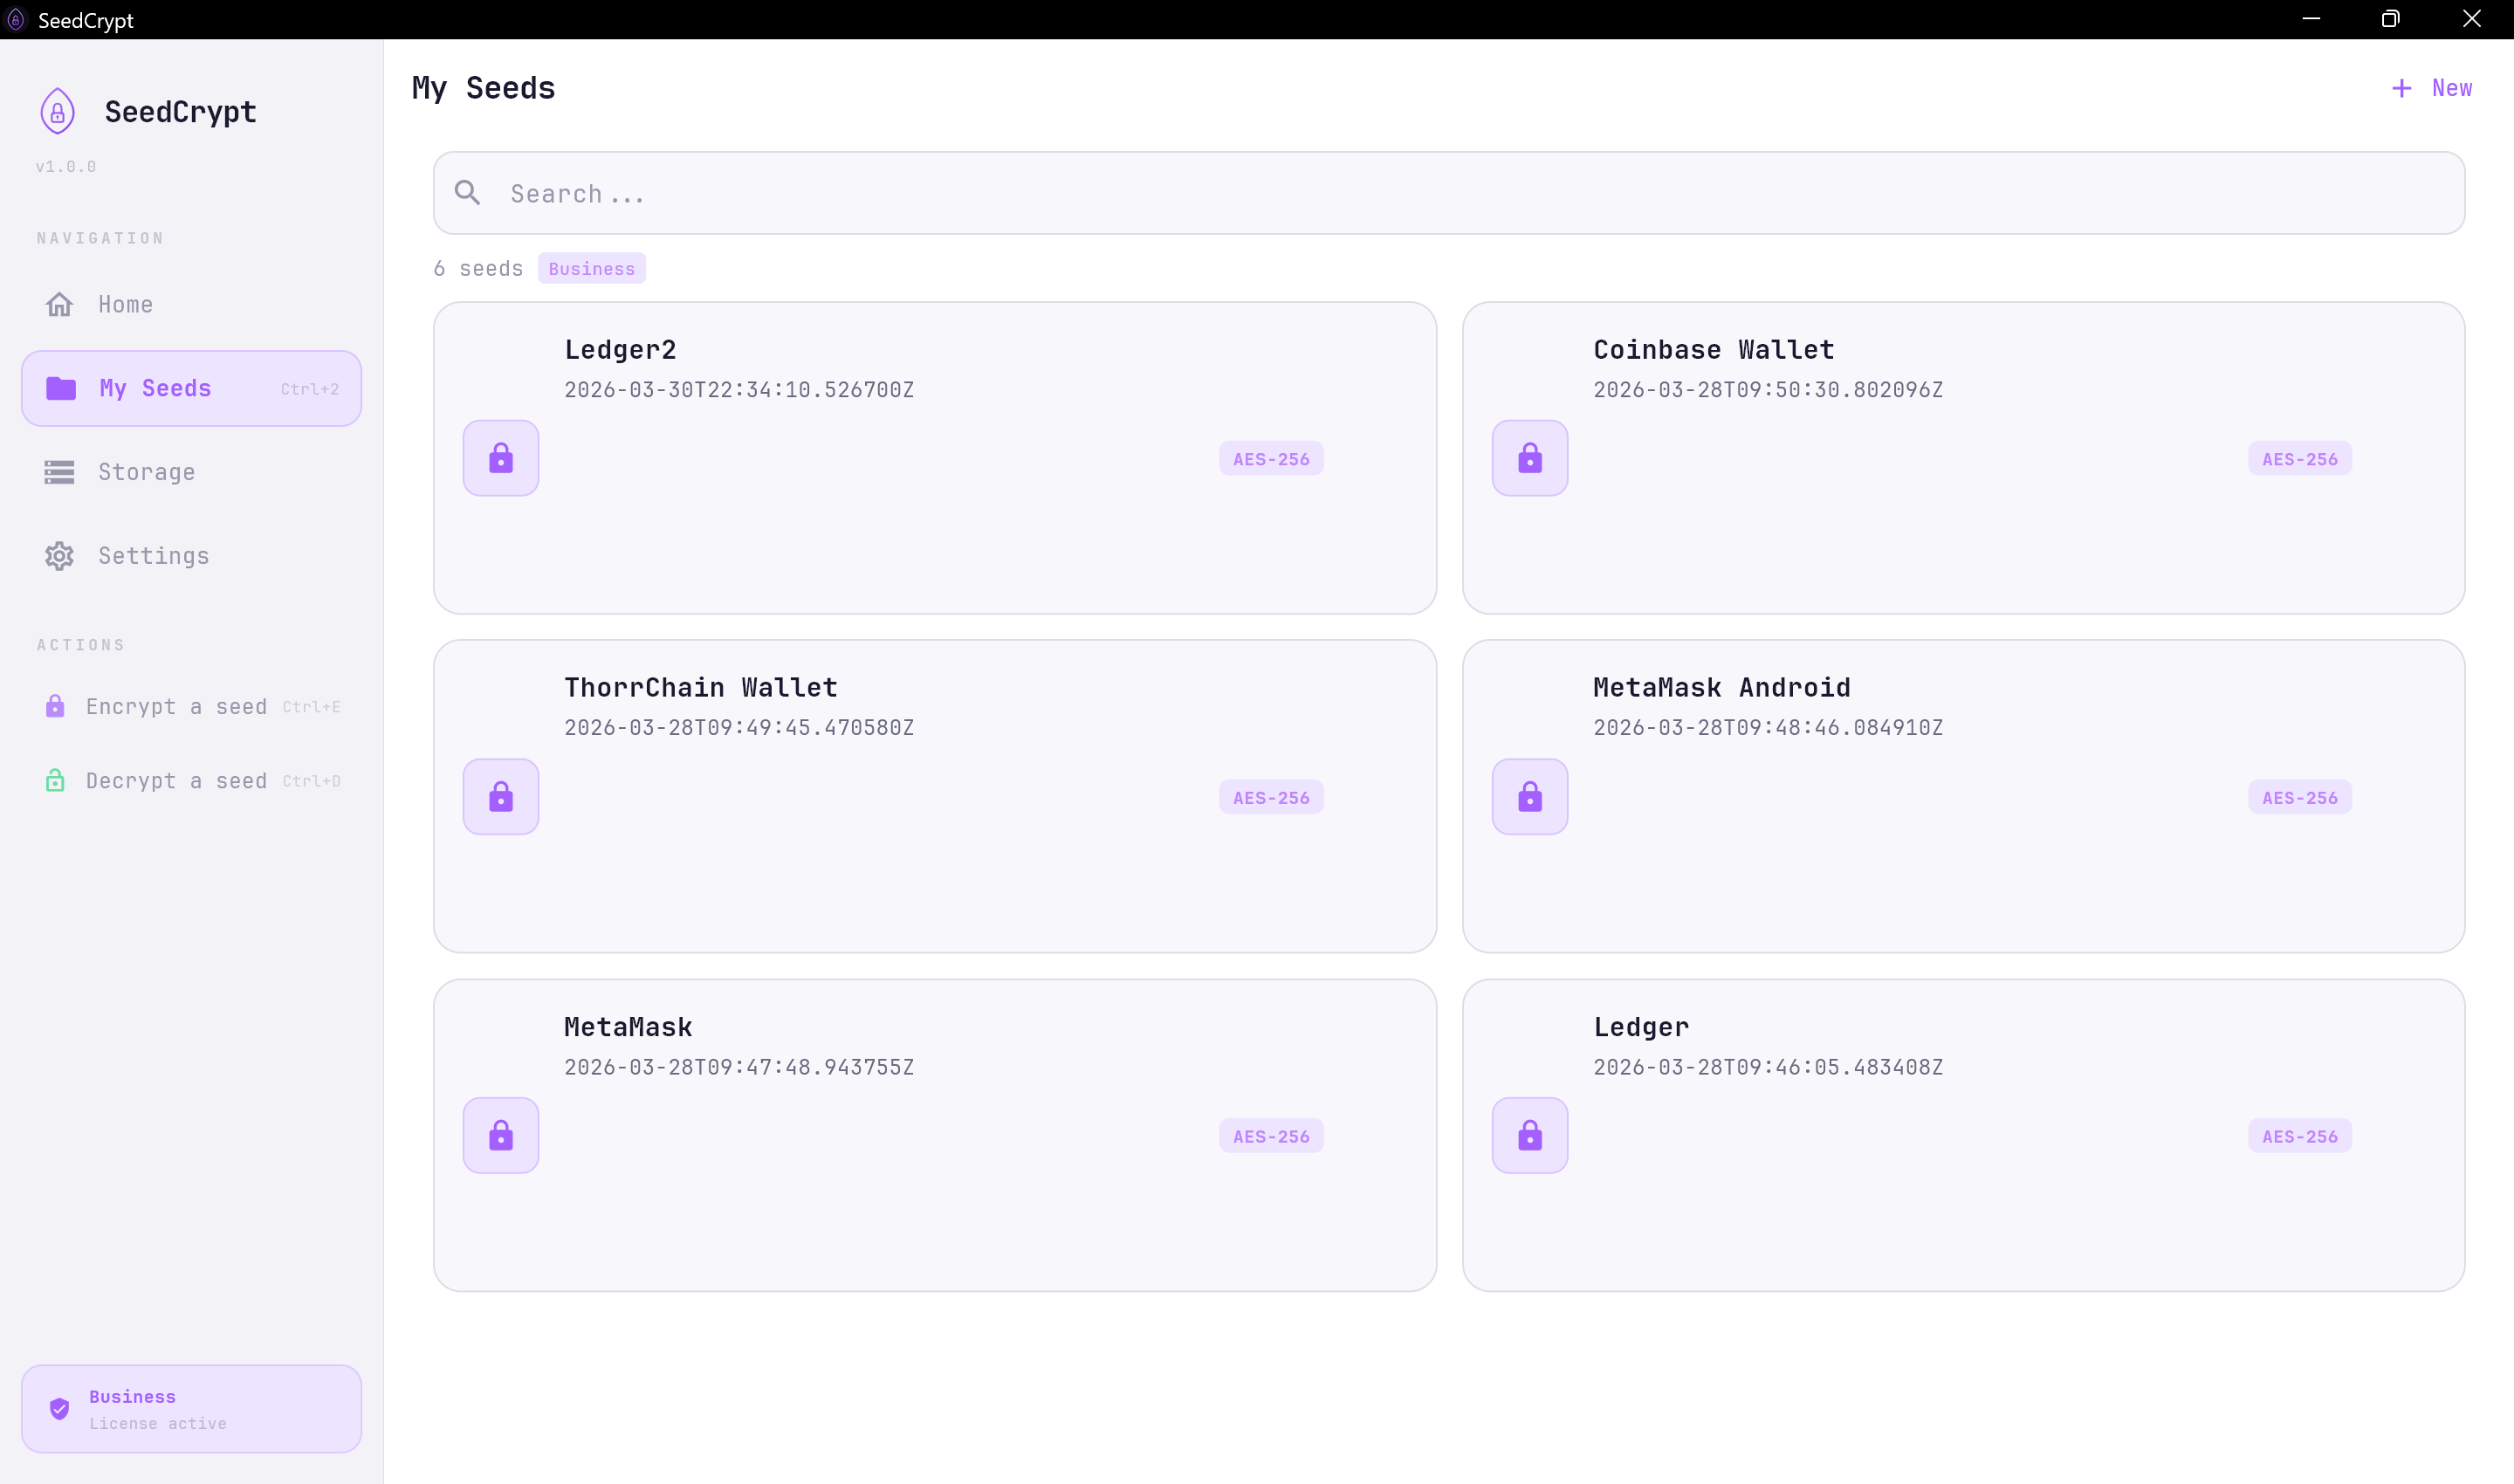The image size is (2514, 1484).
Task: Click the lock icon on the MetaMask card
Action: (x=500, y=1135)
